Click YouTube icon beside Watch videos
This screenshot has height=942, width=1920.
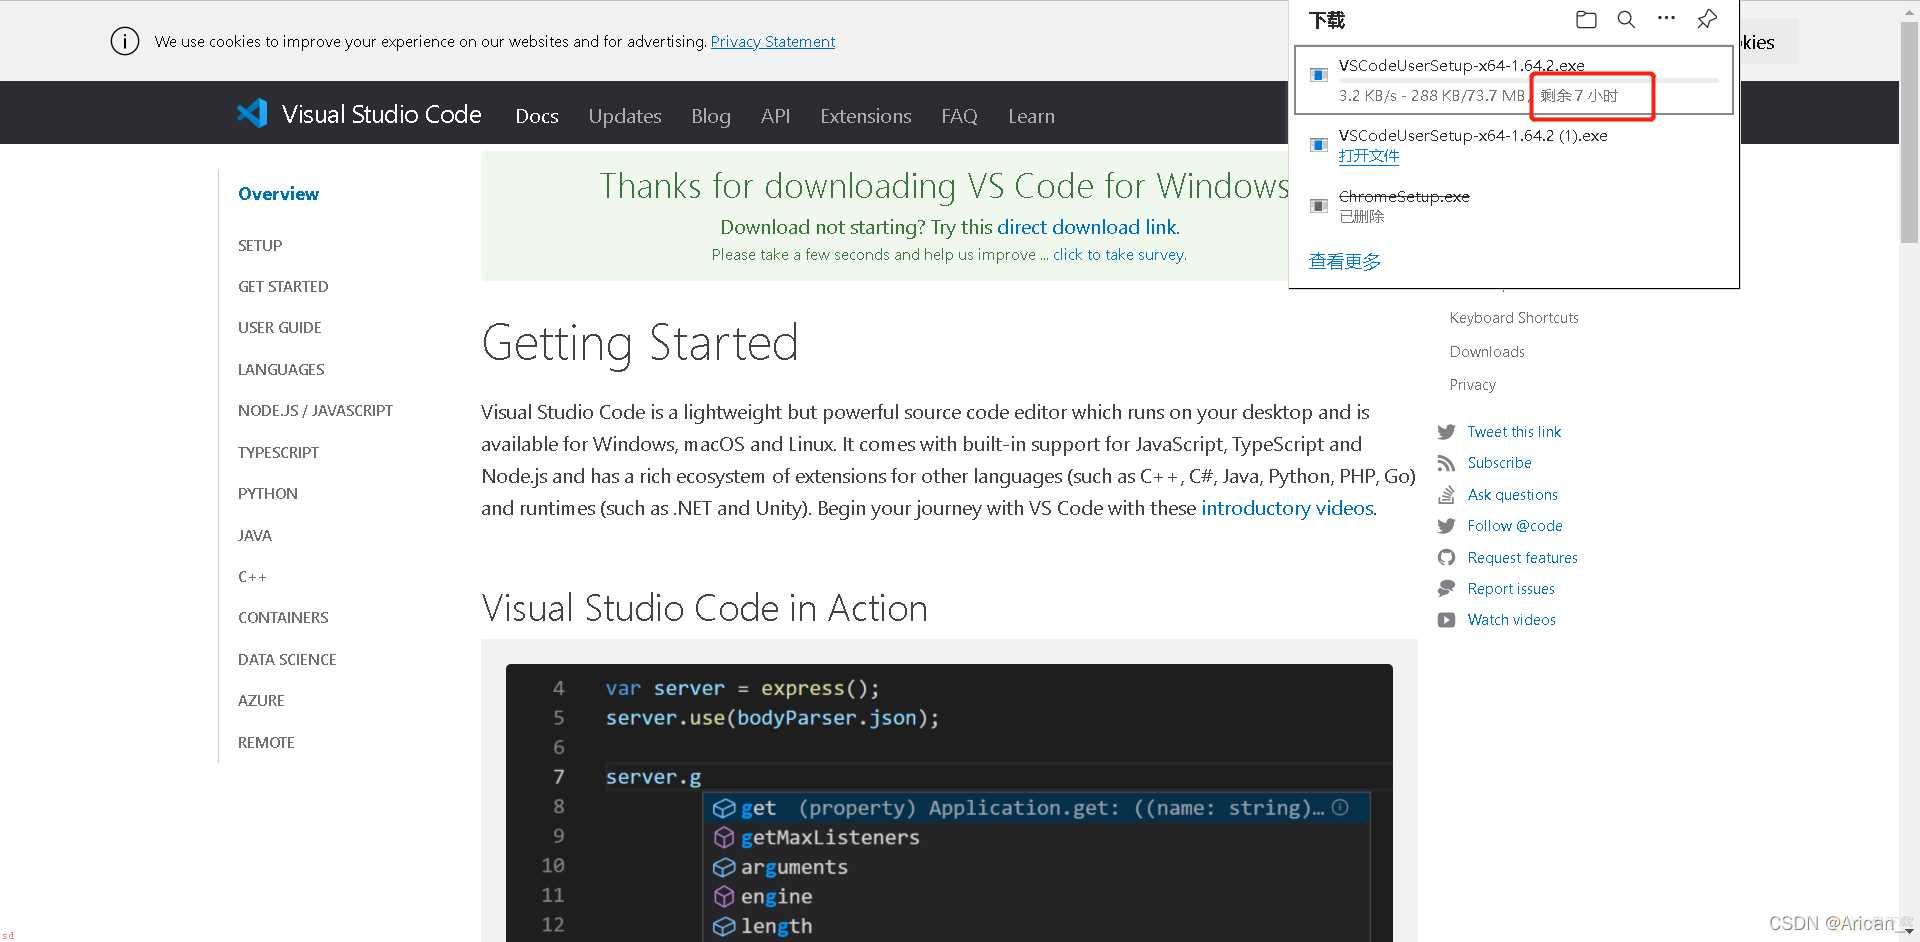coord(1446,620)
